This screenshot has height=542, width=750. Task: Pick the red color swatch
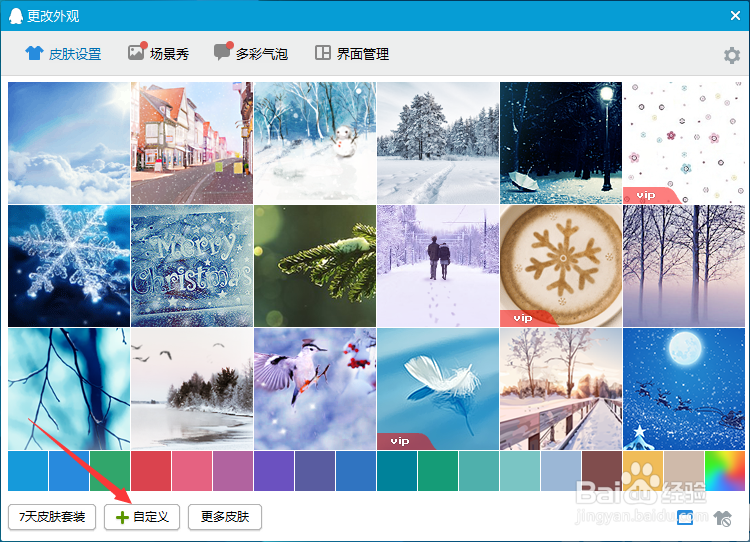coord(151,471)
